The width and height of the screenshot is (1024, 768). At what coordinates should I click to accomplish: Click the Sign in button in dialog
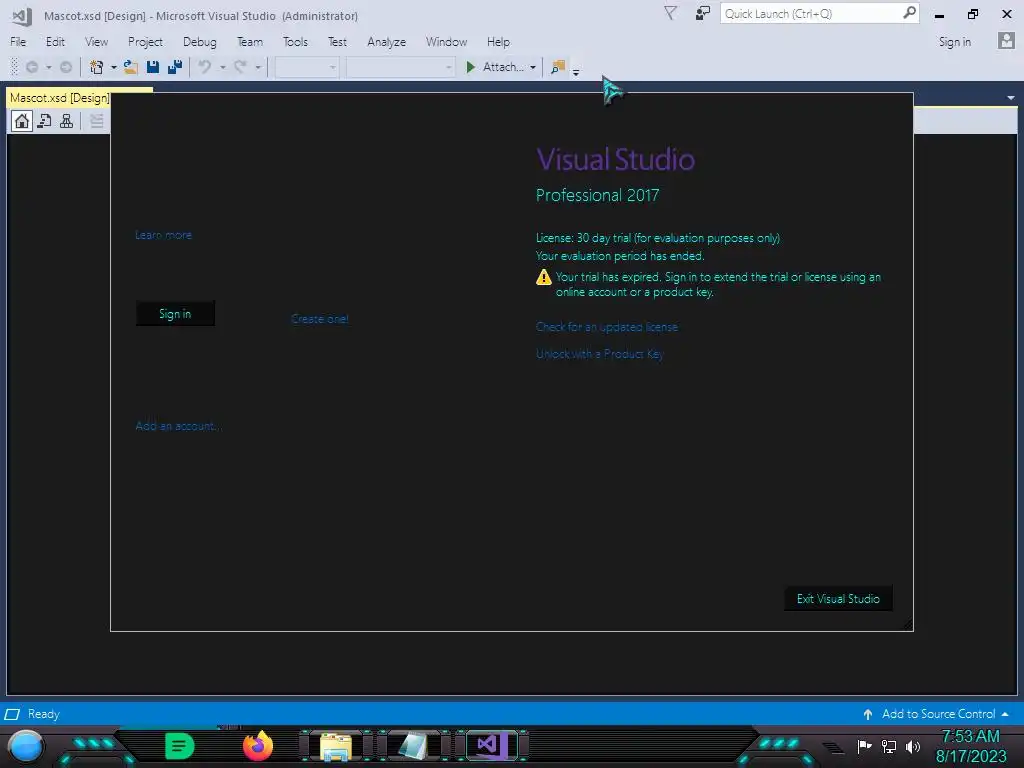pos(175,313)
